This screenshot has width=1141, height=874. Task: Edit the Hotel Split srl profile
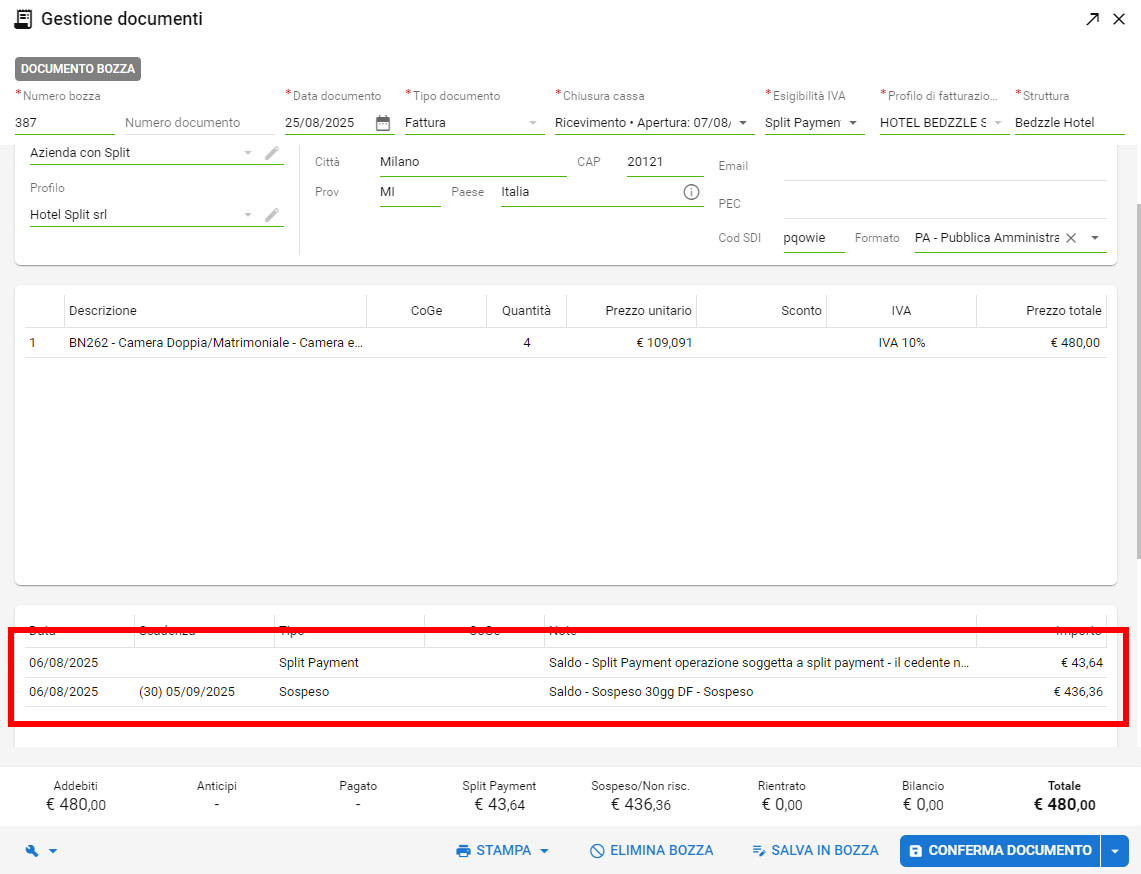[272, 215]
